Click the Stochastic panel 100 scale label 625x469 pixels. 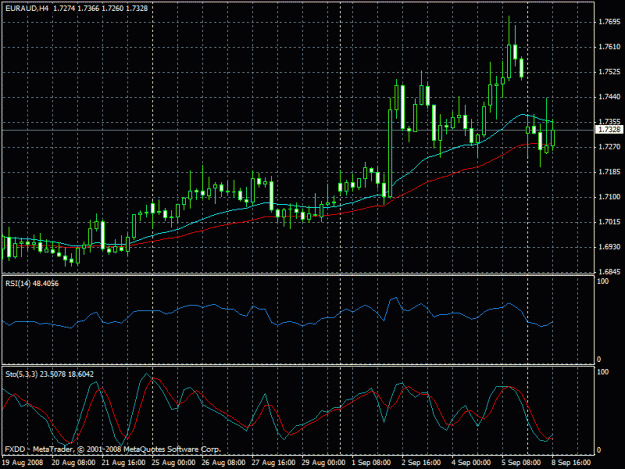tap(603, 372)
